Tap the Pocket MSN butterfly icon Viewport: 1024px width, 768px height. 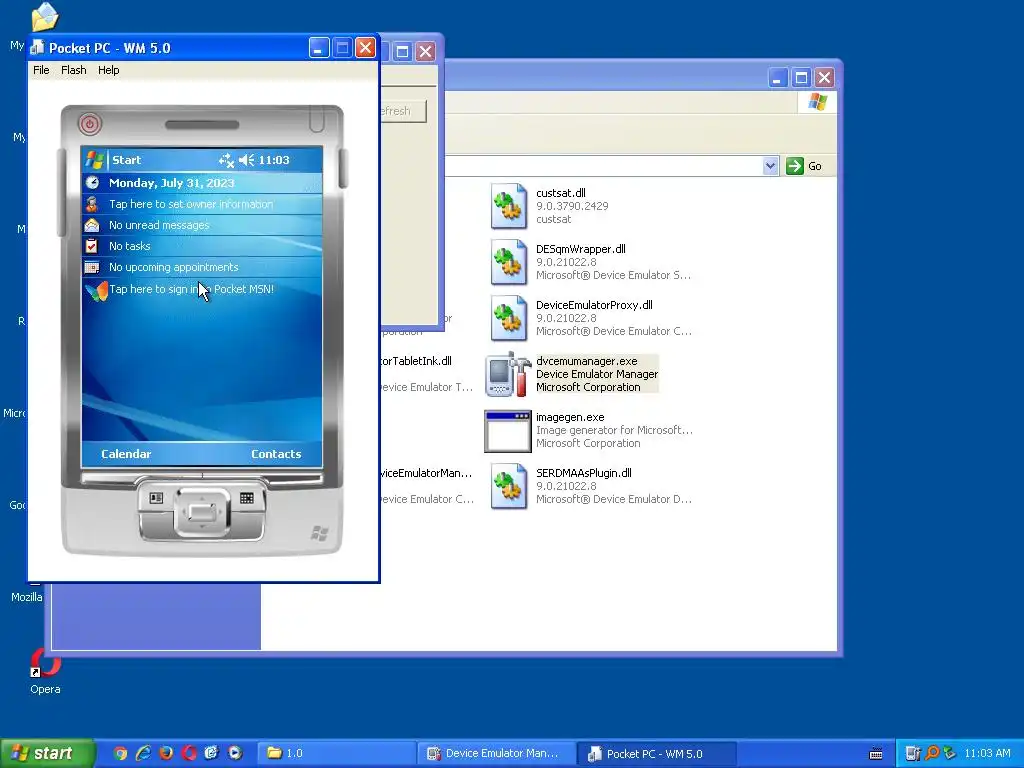97,290
